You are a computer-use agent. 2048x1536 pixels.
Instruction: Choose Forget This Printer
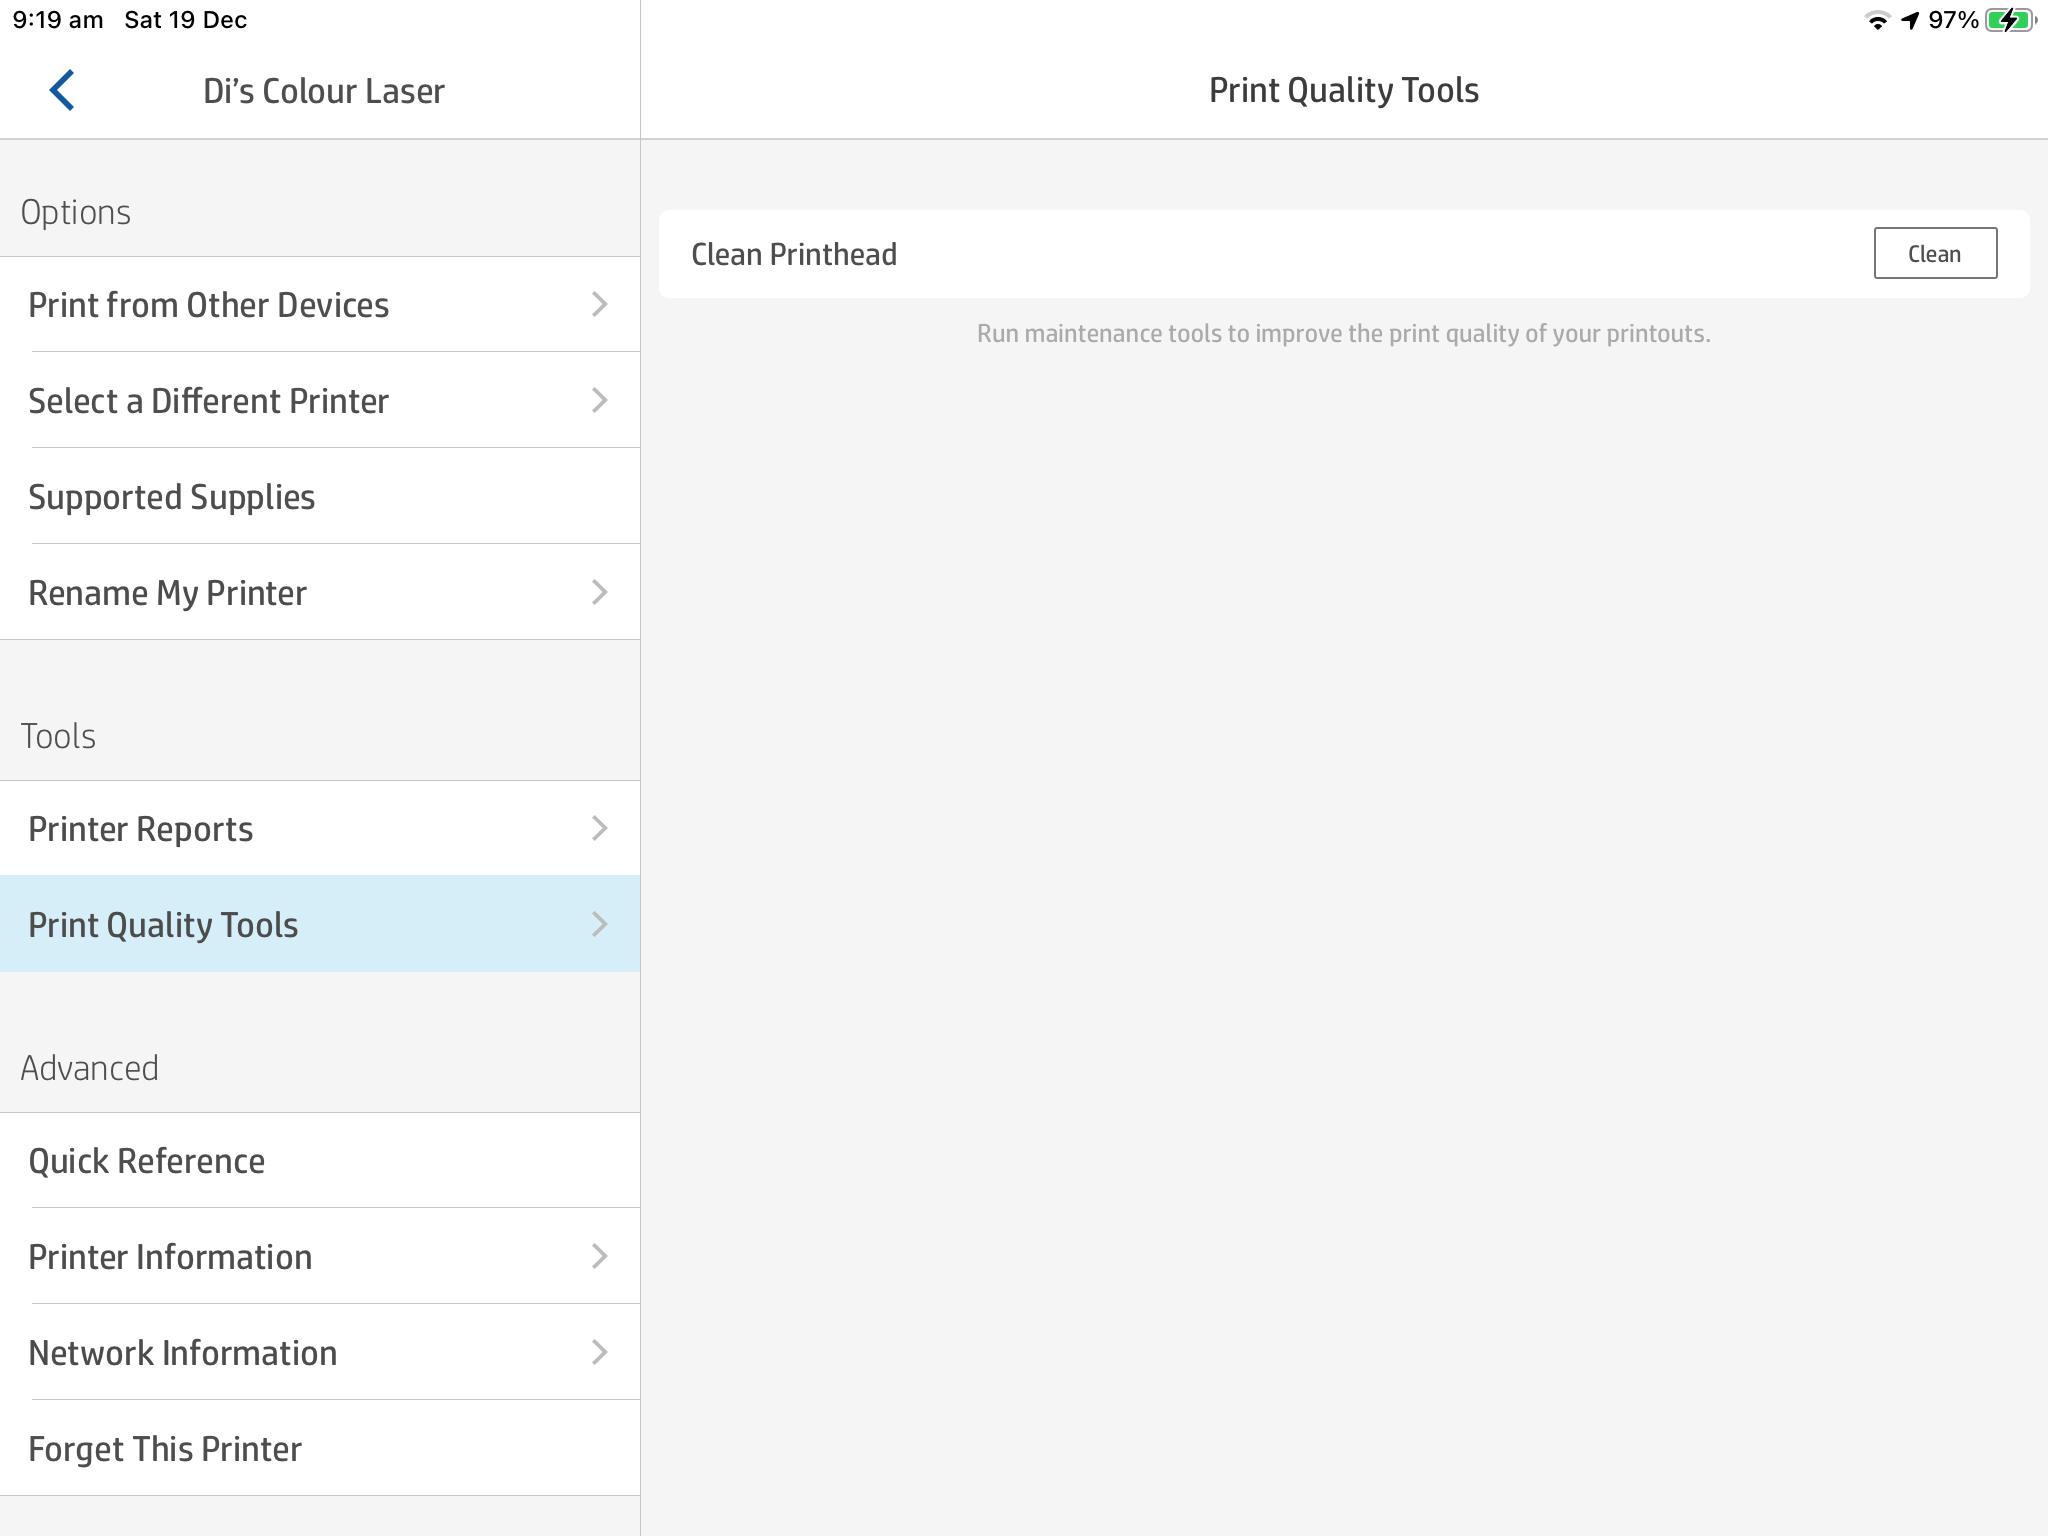tap(165, 1449)
